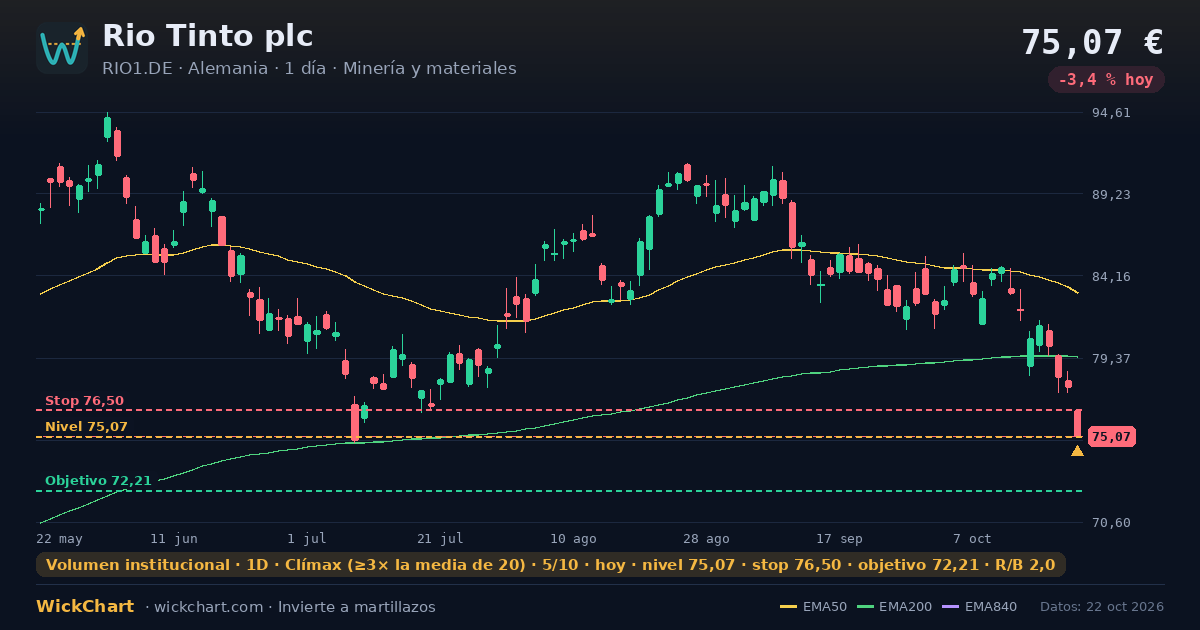1200x630 pixels.
Task: Click the -3,4 % hoy badge
Action: [1106, 80]
